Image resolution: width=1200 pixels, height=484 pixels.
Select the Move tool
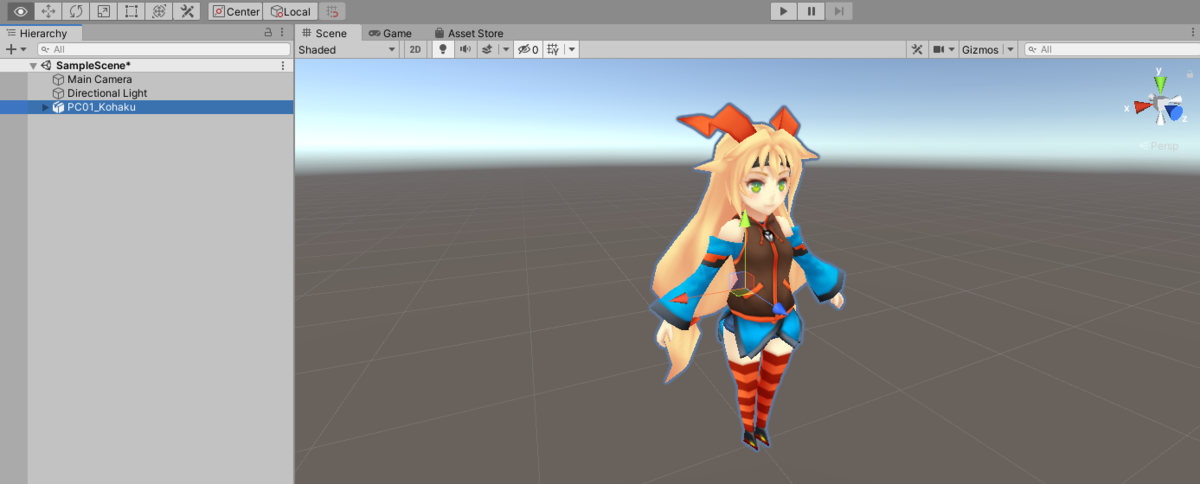coord(47,11)
